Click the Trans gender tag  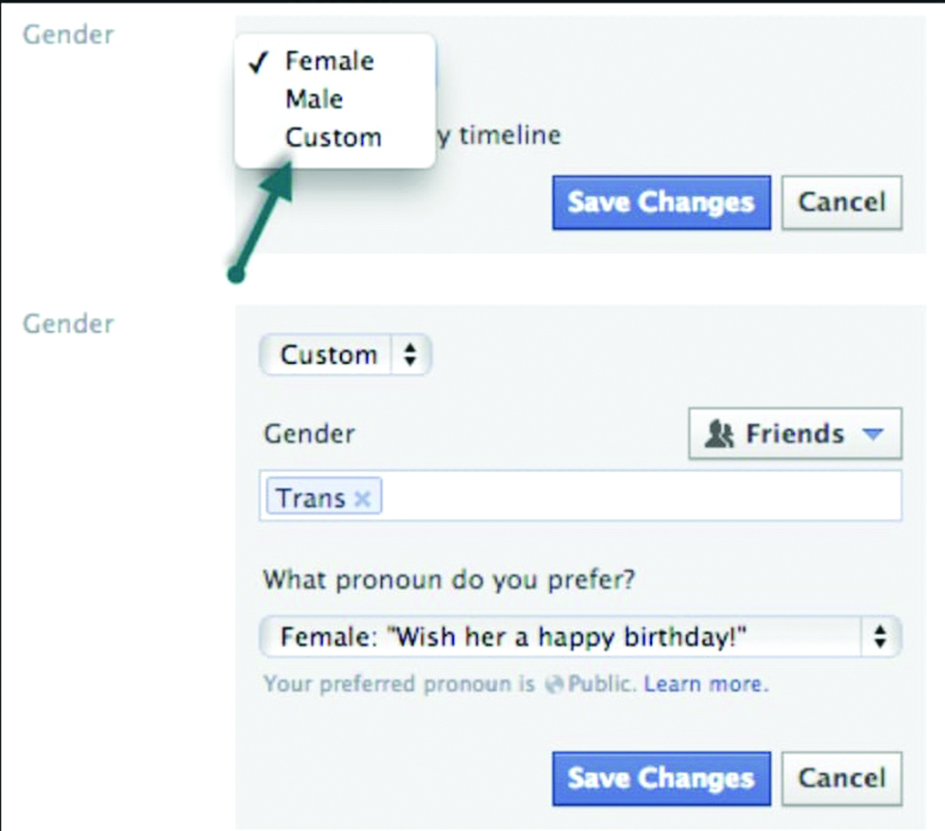click(x=310, y=498)
